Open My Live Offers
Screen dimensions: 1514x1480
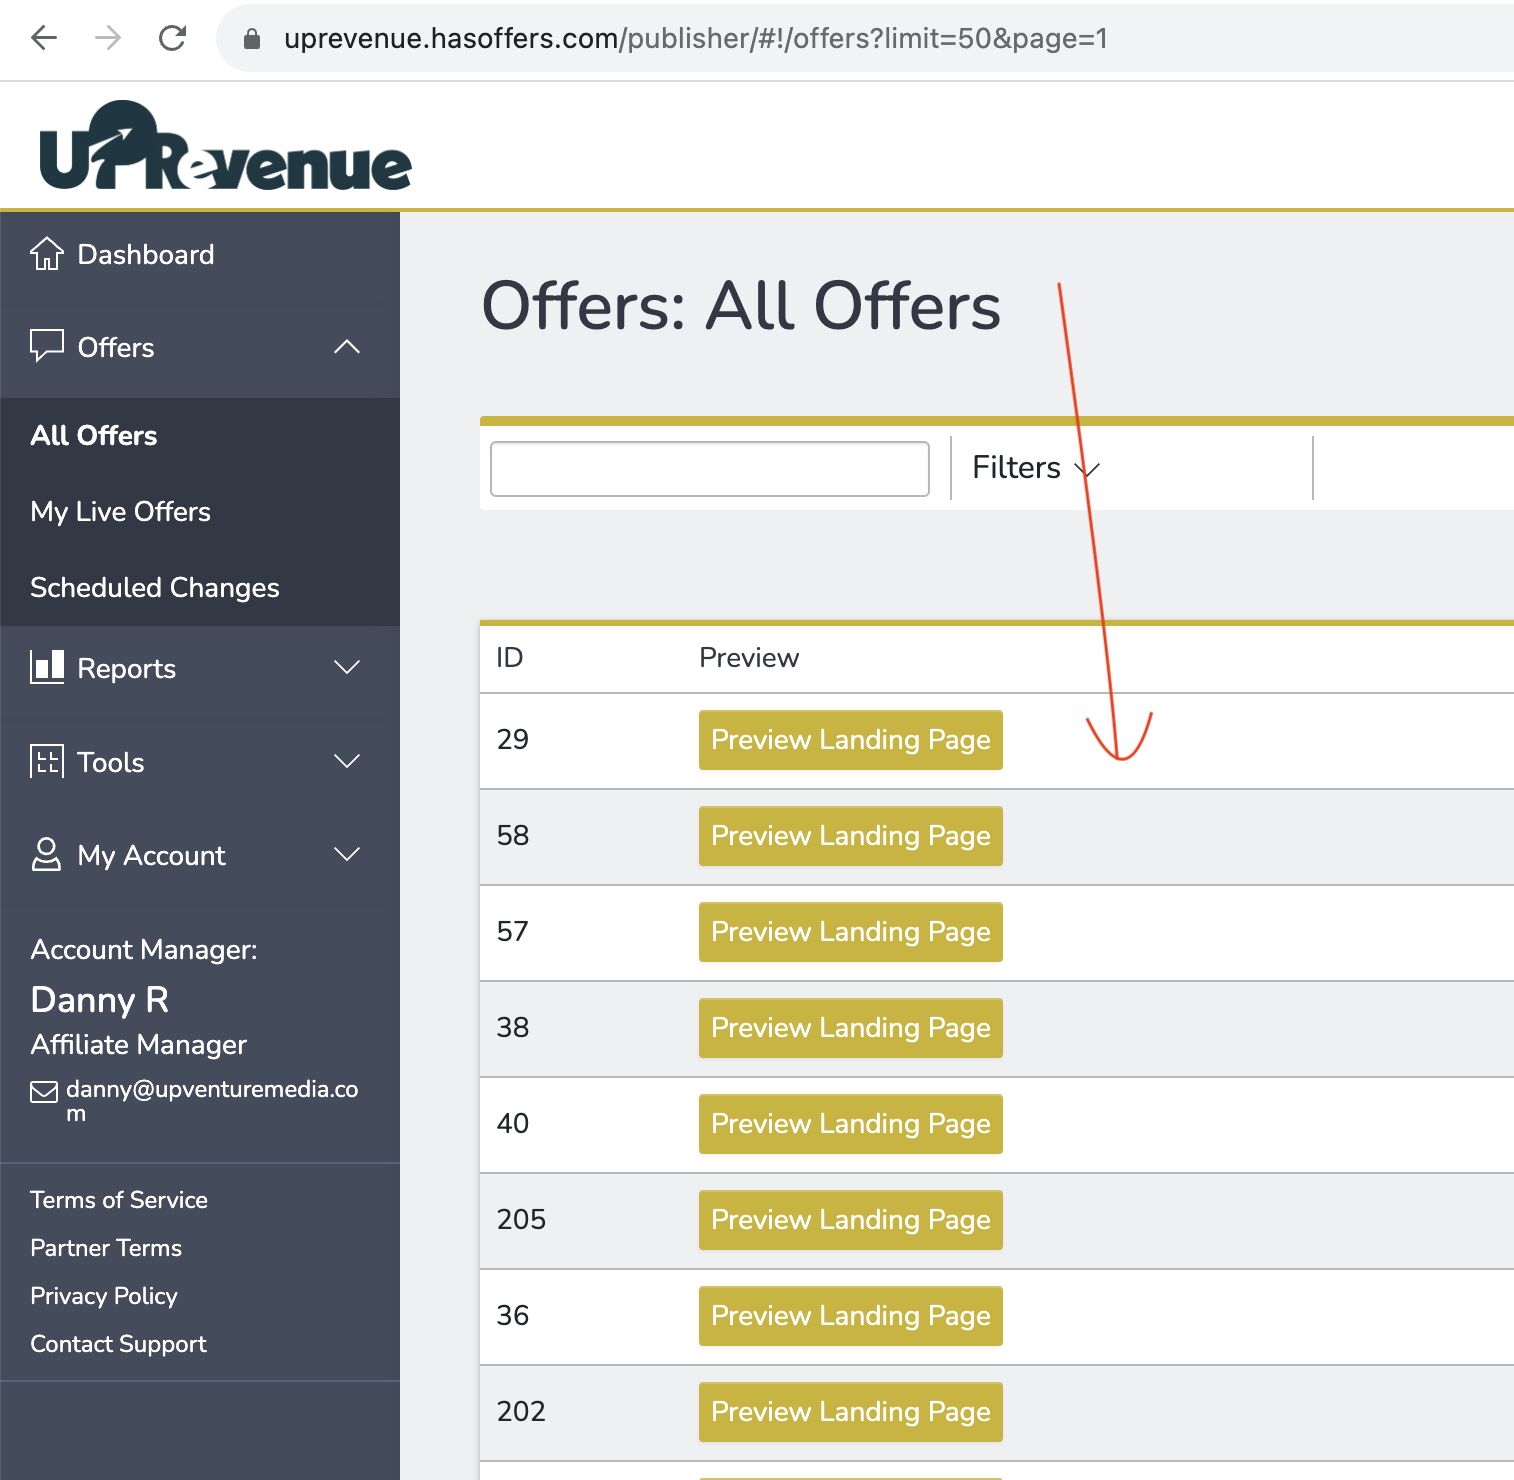point(120,511)
